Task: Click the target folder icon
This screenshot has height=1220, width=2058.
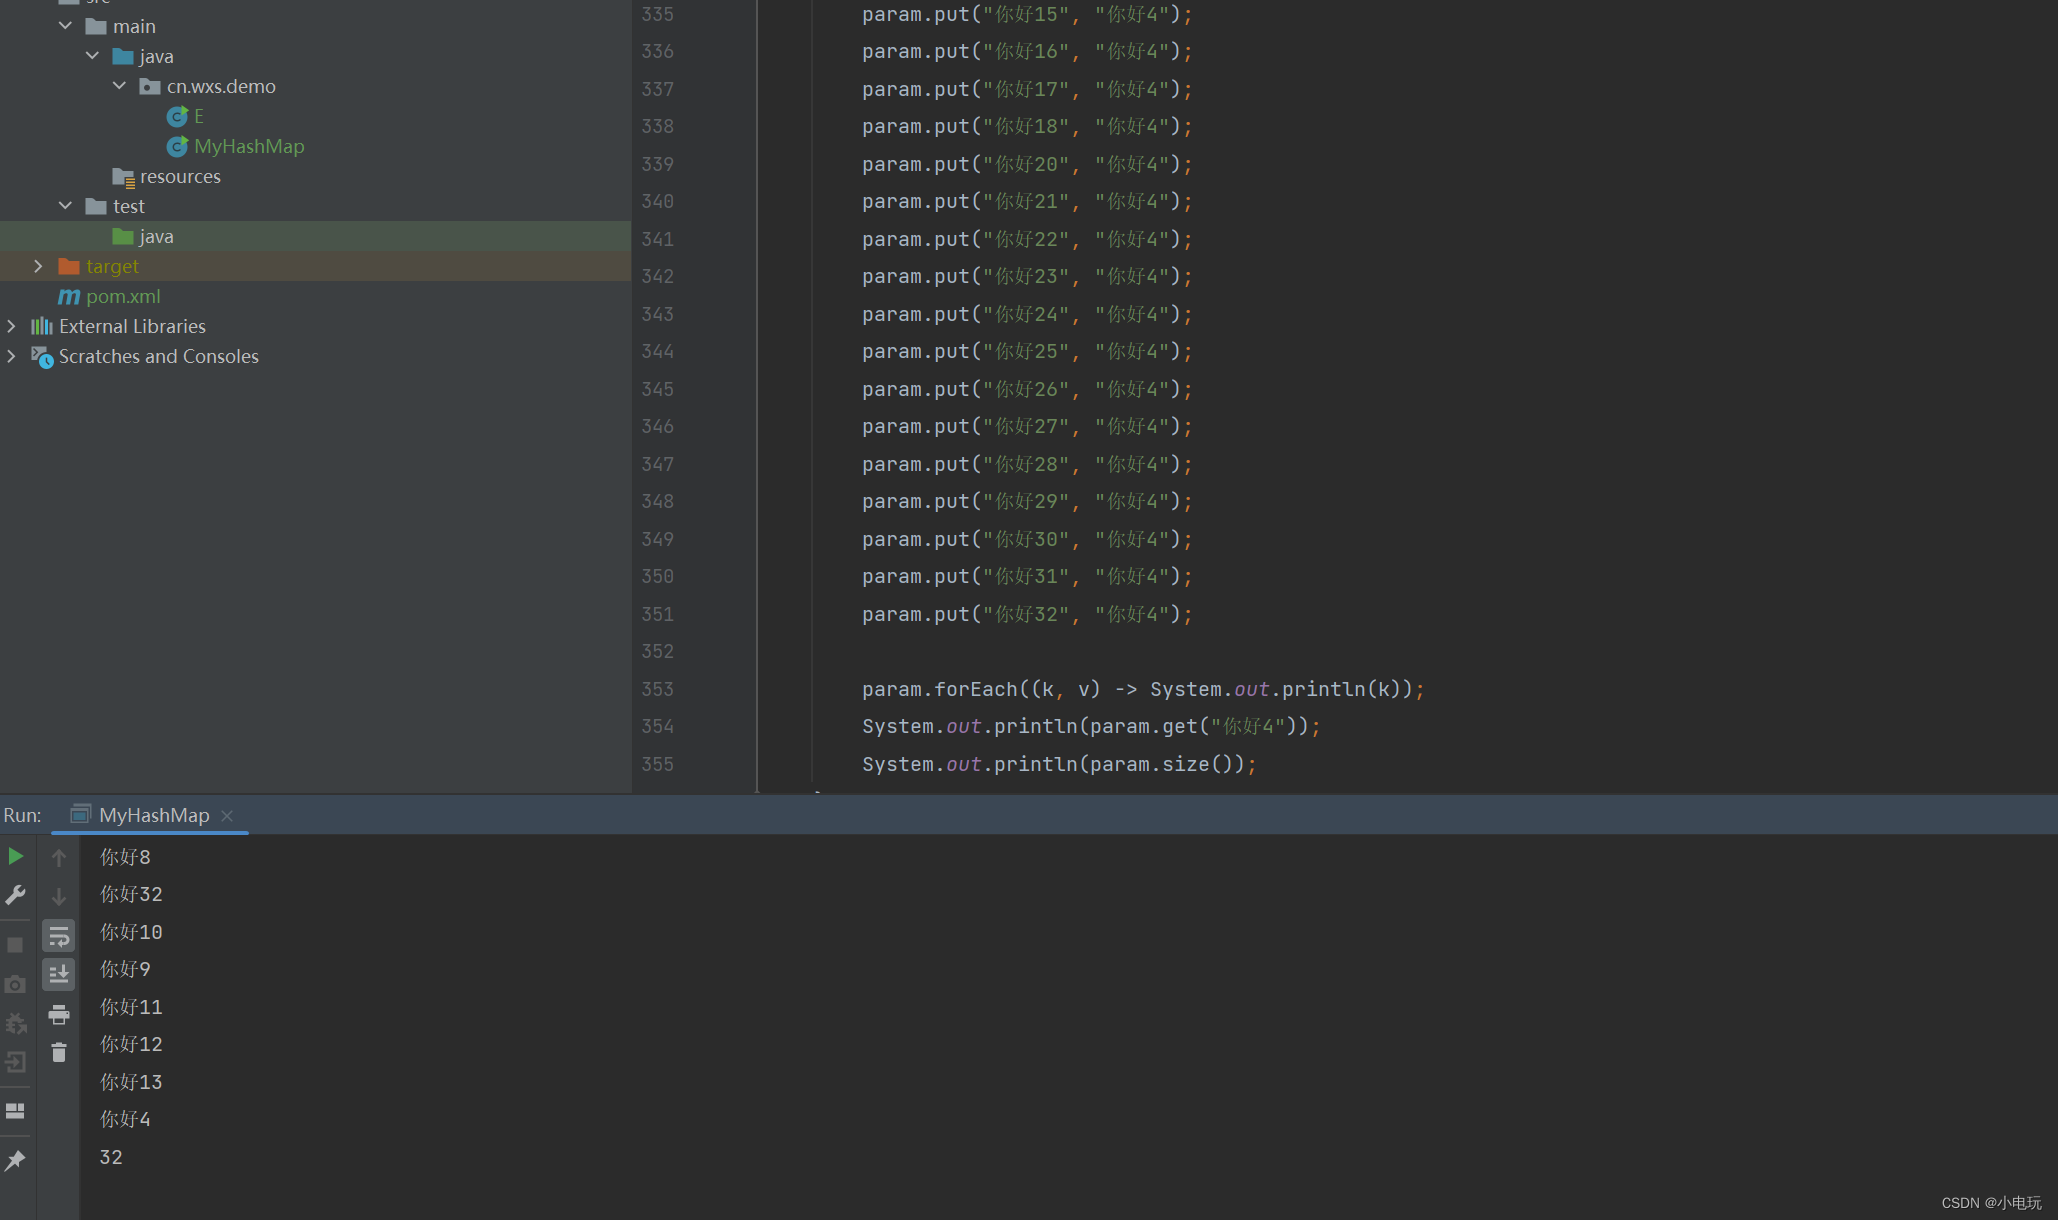Action: pos(69,266)
